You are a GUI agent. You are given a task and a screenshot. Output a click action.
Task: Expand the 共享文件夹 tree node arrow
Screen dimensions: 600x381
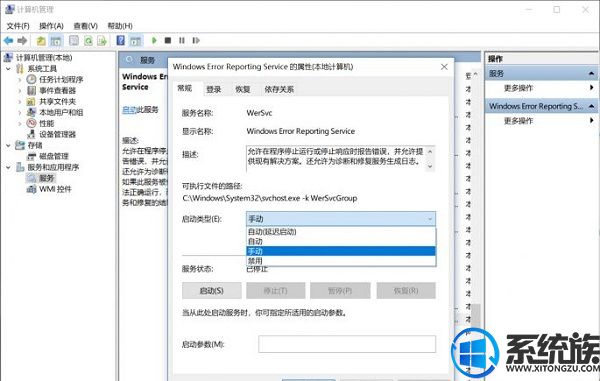(x=20, y=102)
